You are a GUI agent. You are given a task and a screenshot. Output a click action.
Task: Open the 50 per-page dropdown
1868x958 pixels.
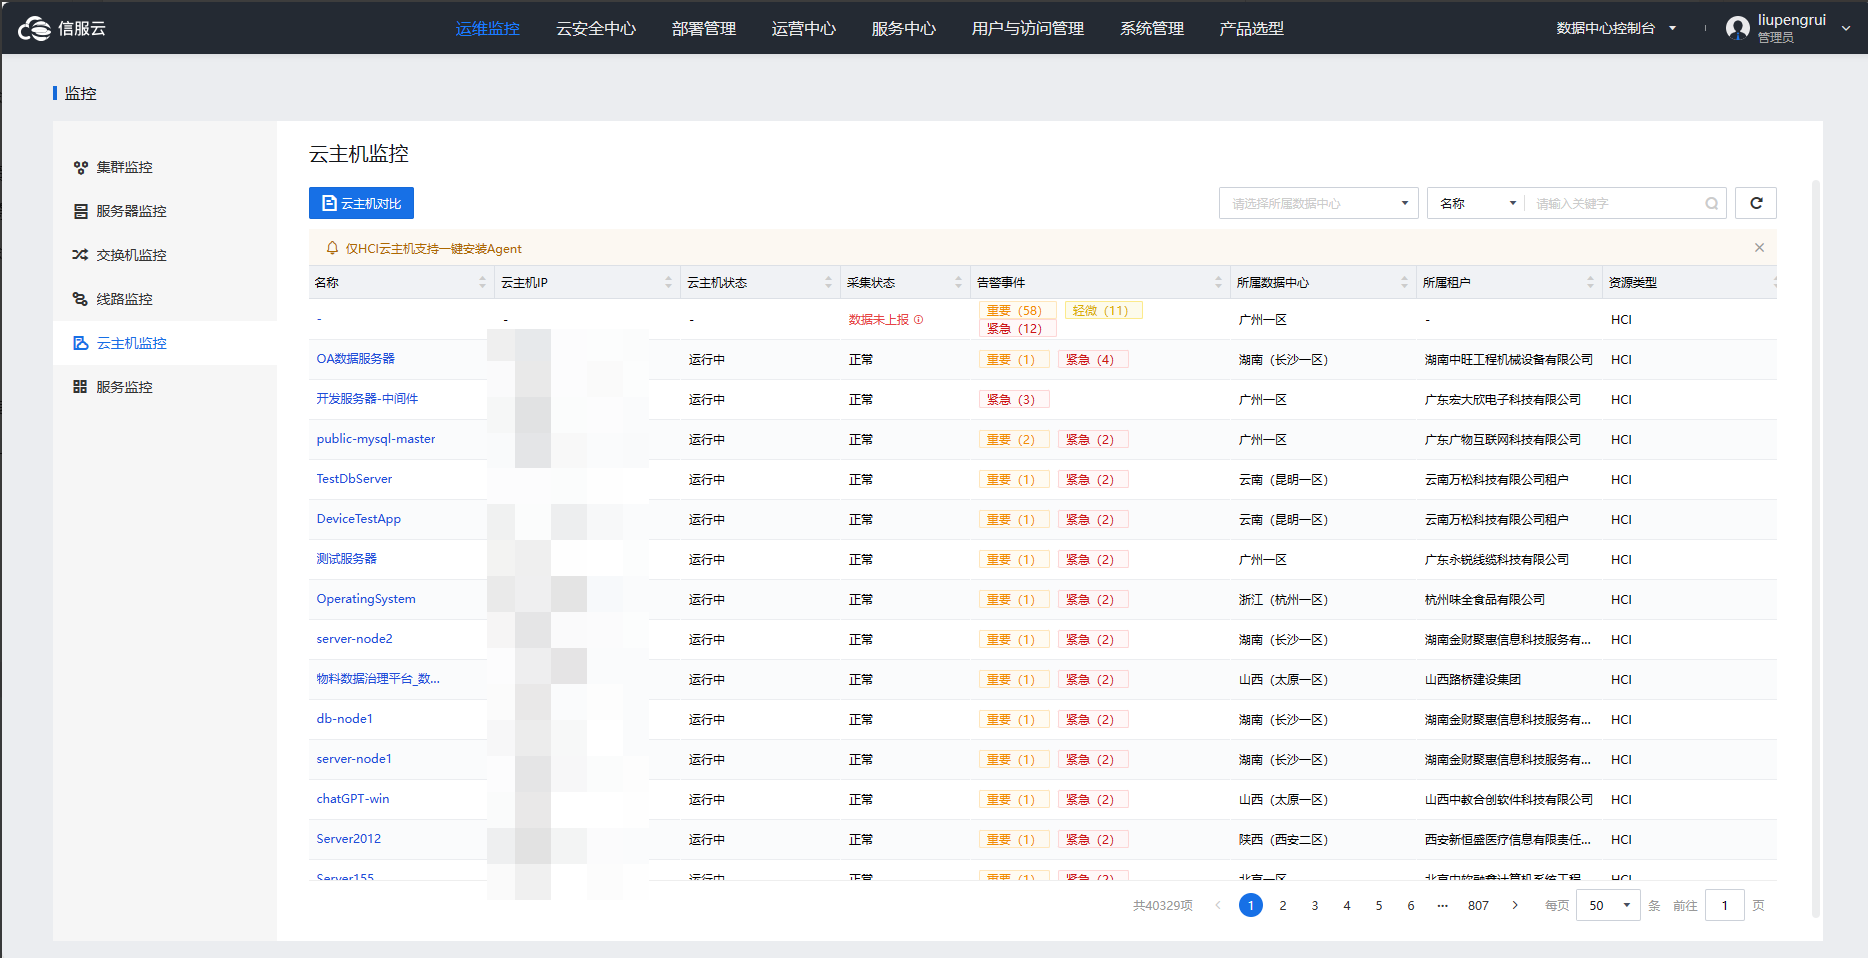tap(1608, 905)
